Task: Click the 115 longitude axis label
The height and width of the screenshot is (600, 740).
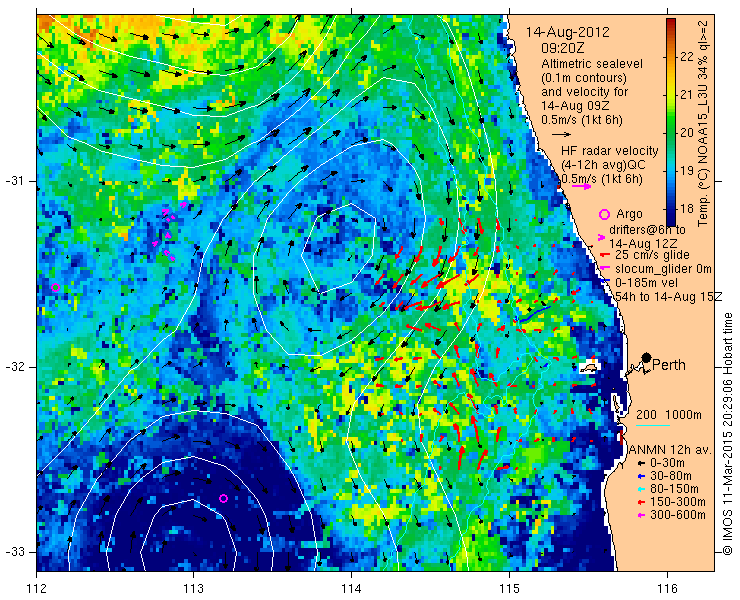Action: (x=509, y=589)
